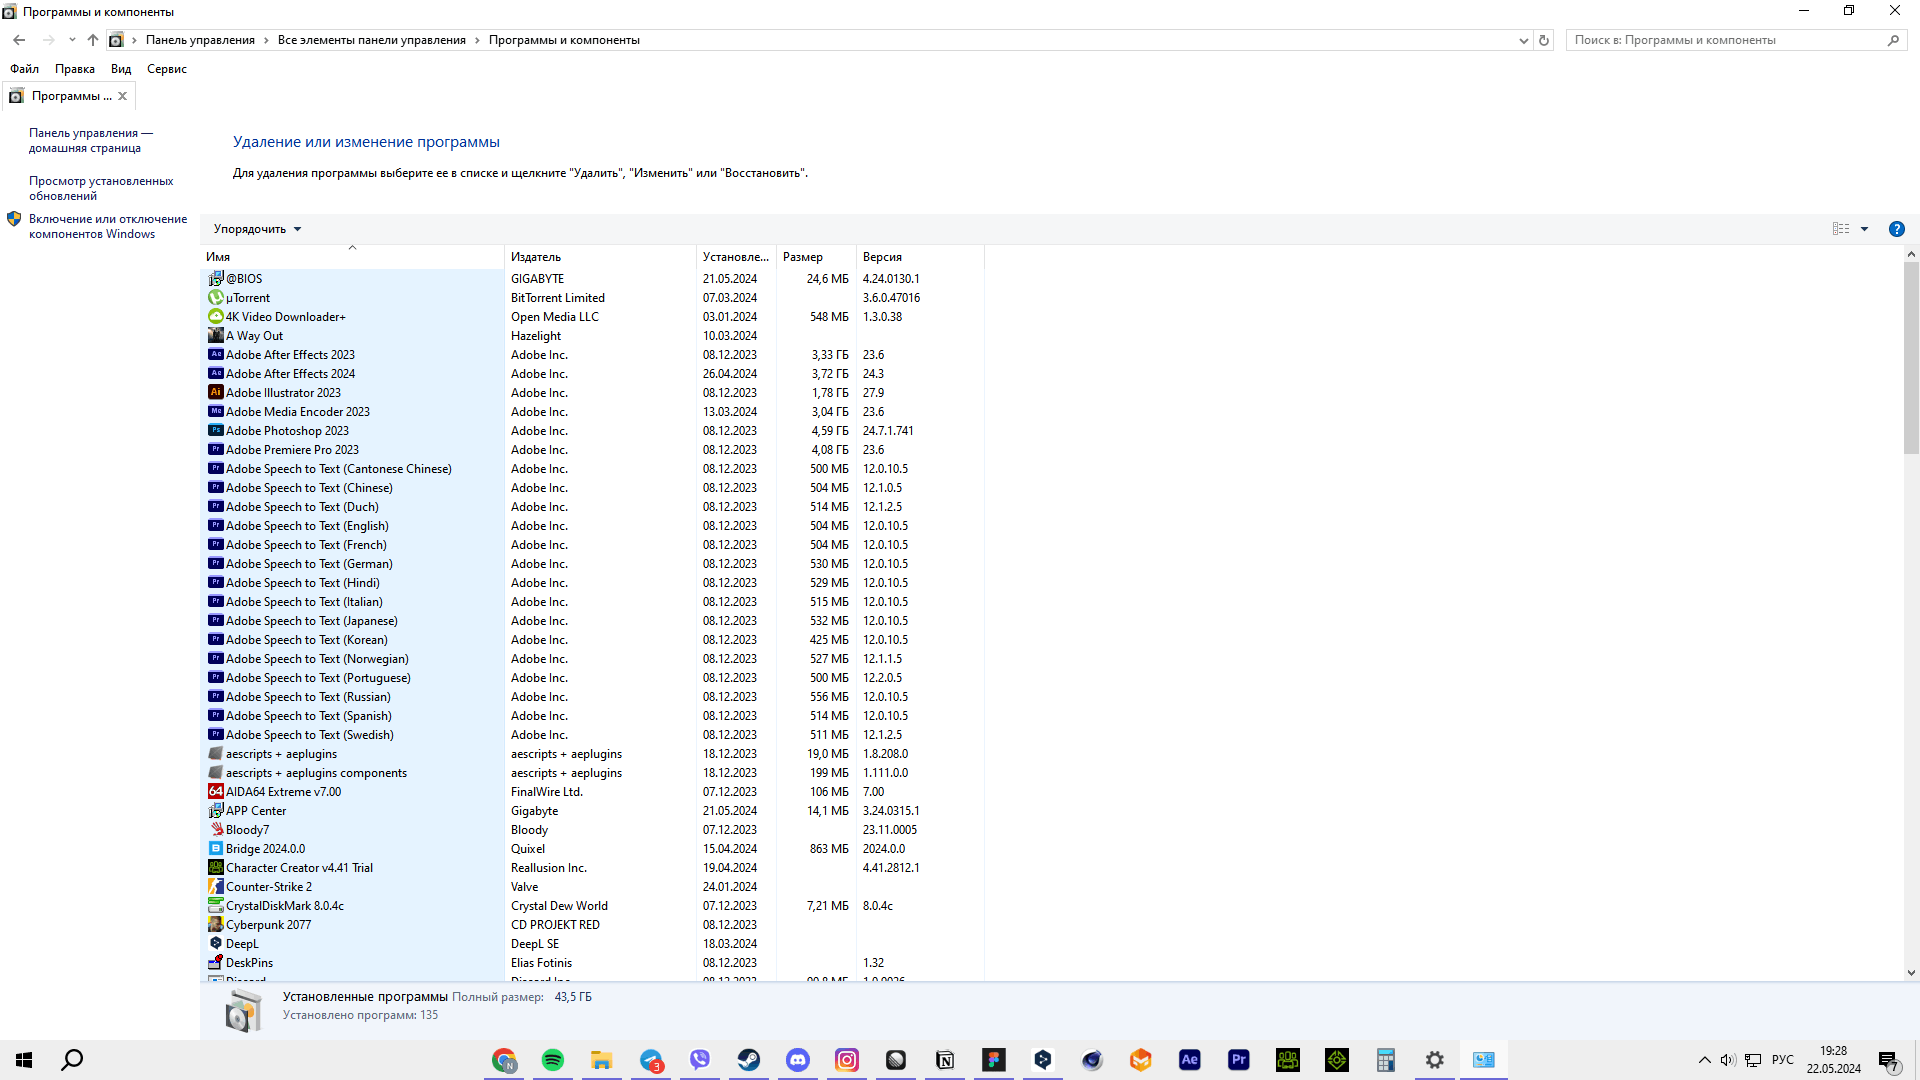
Task: Sort by the Установлено column header
Action: [x=736, y=257]
